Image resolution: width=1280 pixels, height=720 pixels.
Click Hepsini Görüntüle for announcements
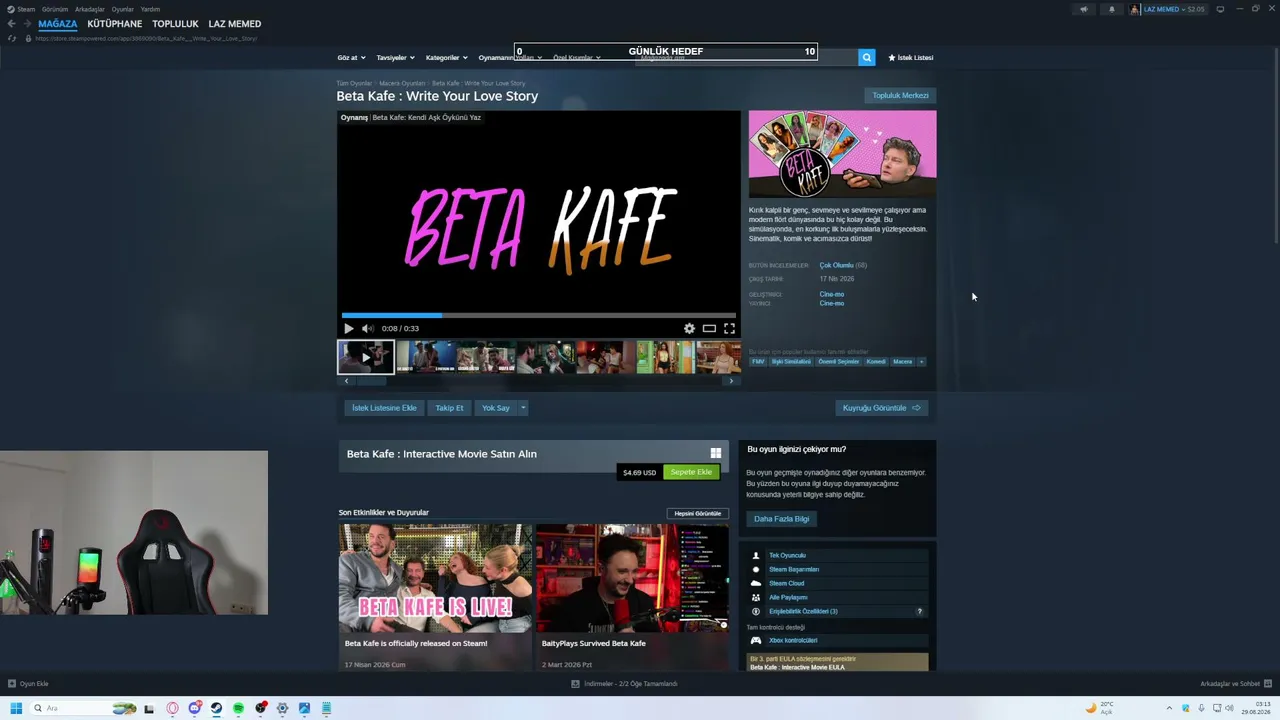(698, 513)
